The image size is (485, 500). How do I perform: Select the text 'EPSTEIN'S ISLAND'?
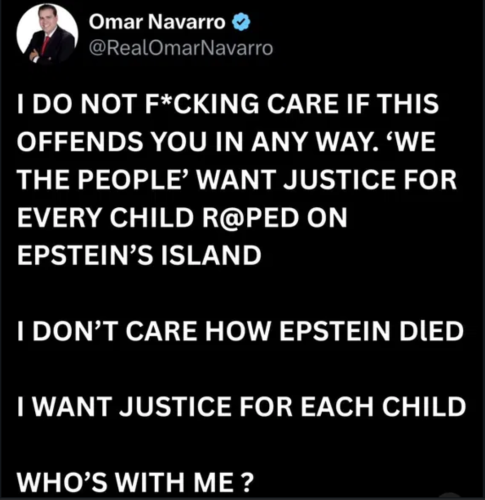click(139, 255)
